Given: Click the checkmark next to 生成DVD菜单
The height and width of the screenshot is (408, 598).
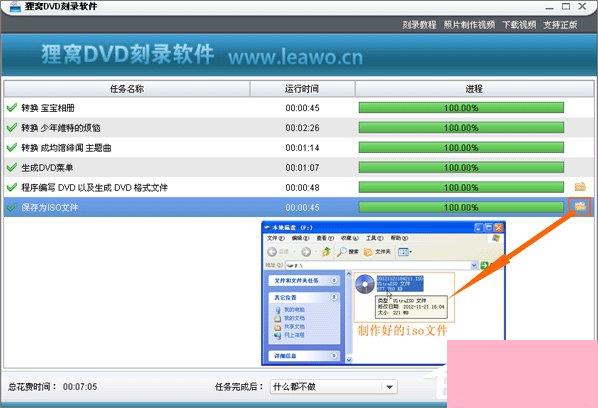Looking at the screenshot, I should (x=12, y=167).
